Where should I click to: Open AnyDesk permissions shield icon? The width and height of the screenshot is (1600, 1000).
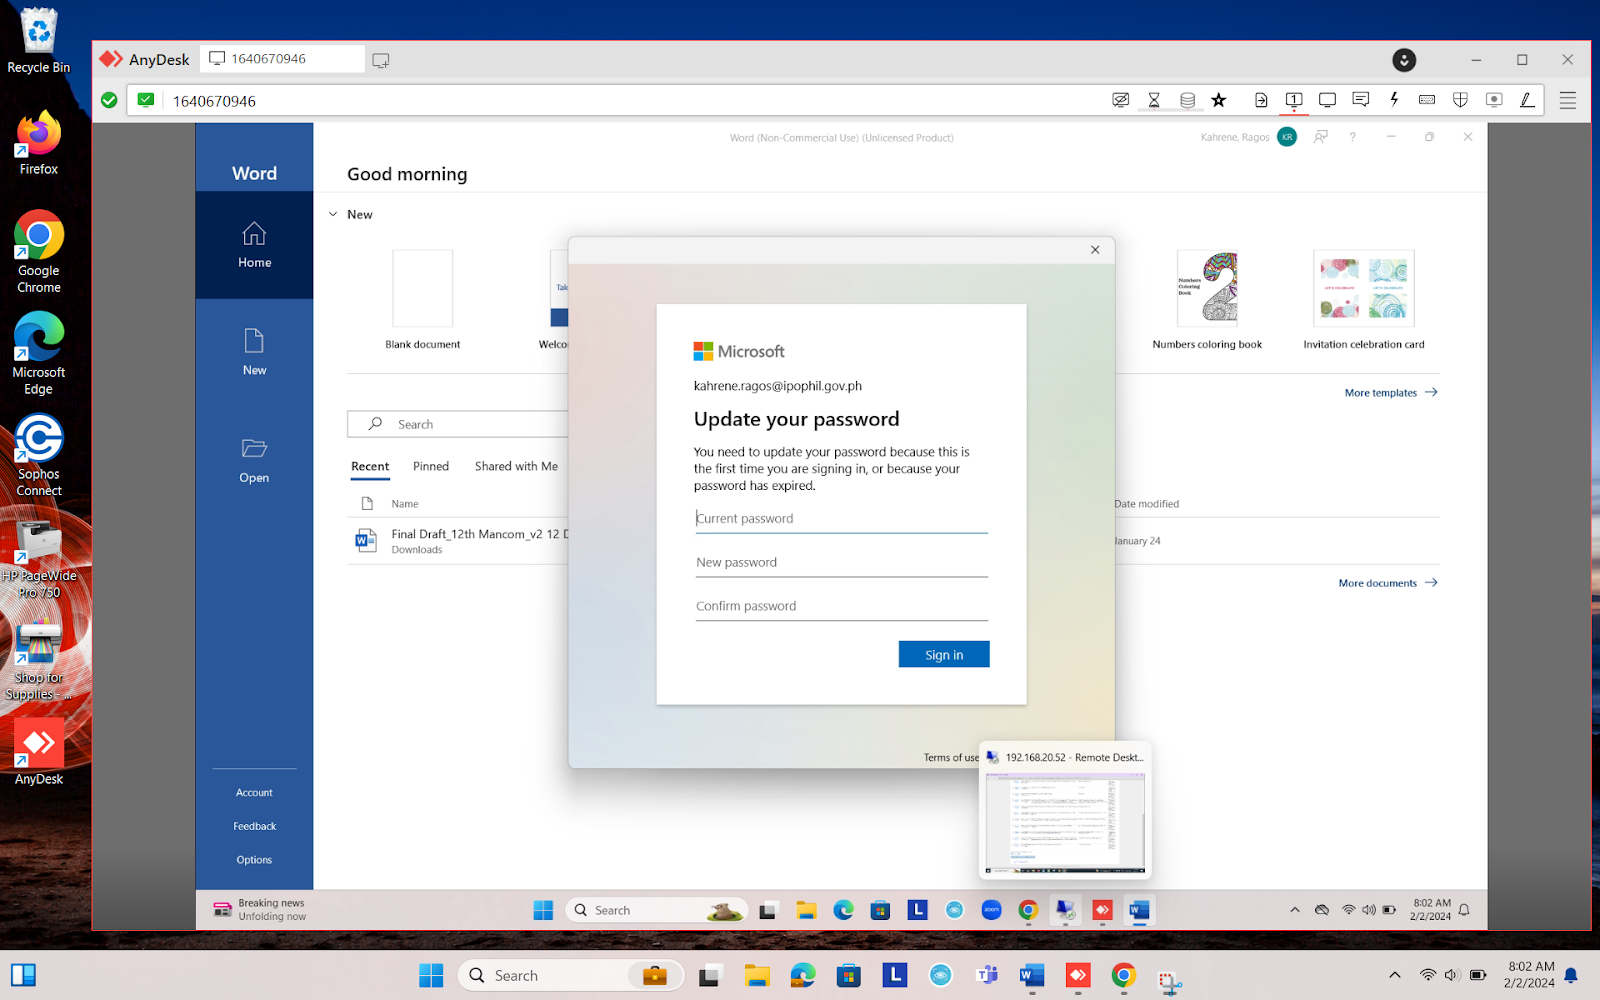coord(1460,100)
